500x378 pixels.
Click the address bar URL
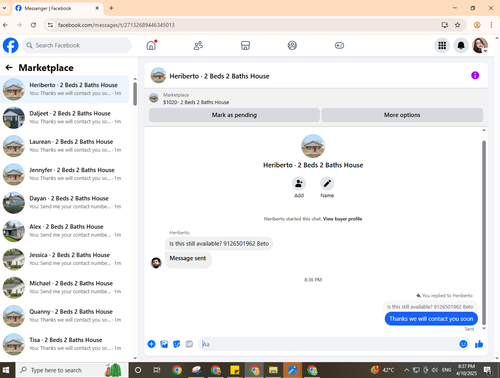pos(116,25)
